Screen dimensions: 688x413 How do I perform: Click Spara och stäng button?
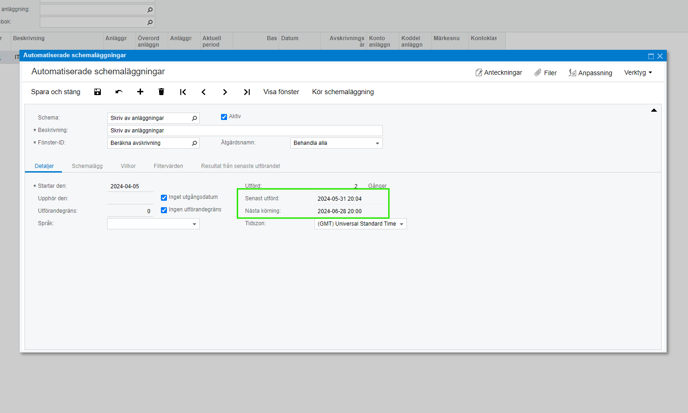(x=56, y=92)
